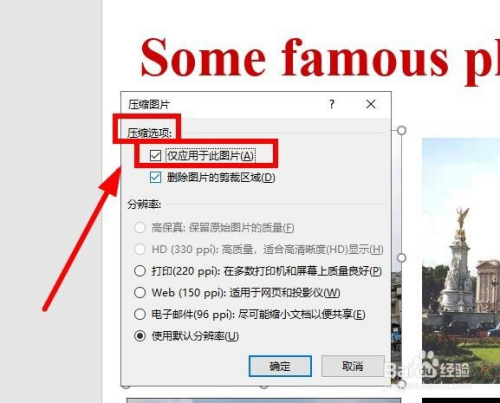Select the HD (330 ppi) option
This screenshot has width=500, height=403.
[140, 249]
